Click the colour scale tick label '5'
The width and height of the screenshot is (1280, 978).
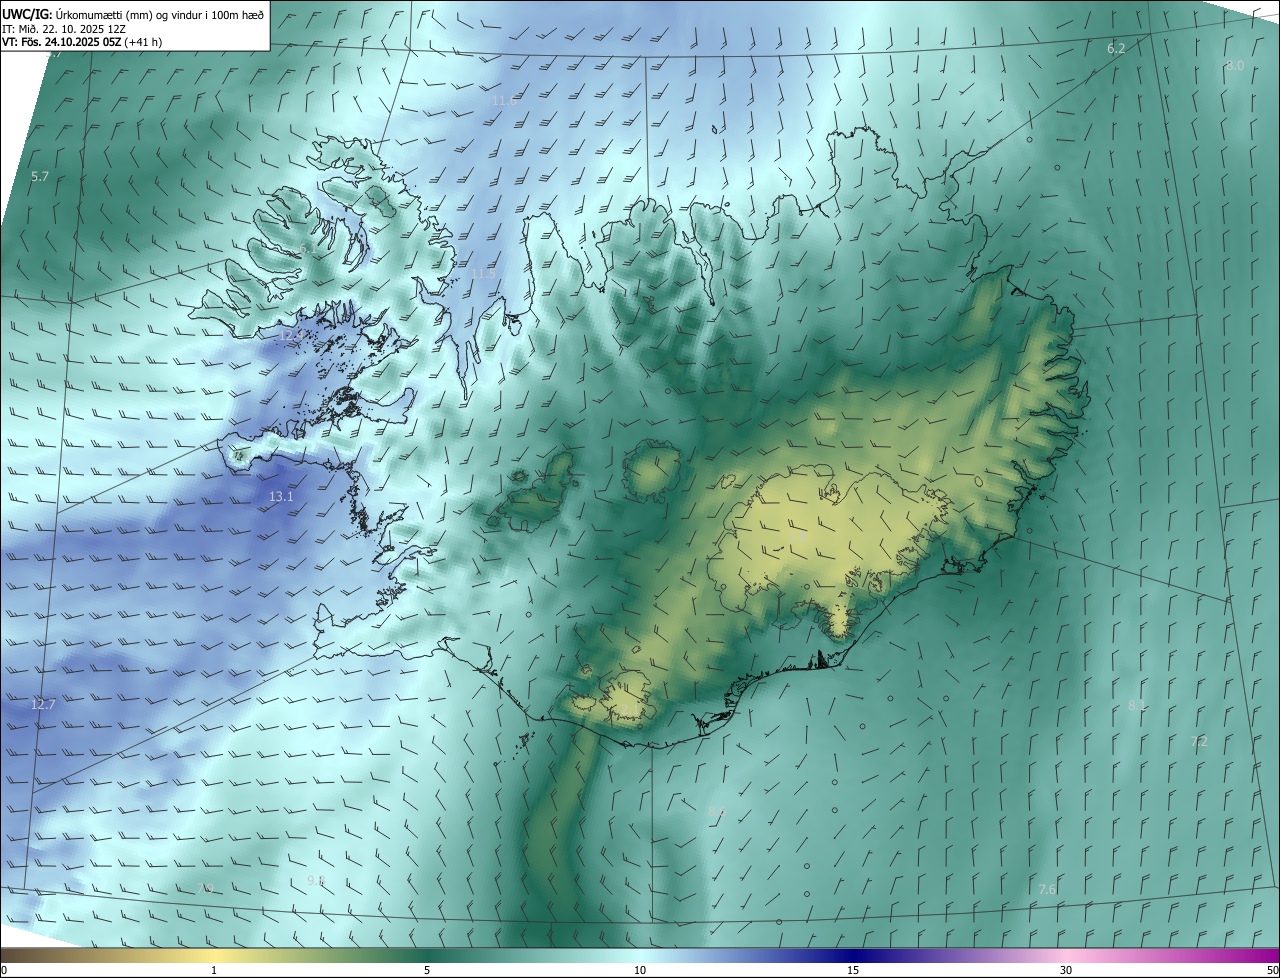click(x=427, y=970)
